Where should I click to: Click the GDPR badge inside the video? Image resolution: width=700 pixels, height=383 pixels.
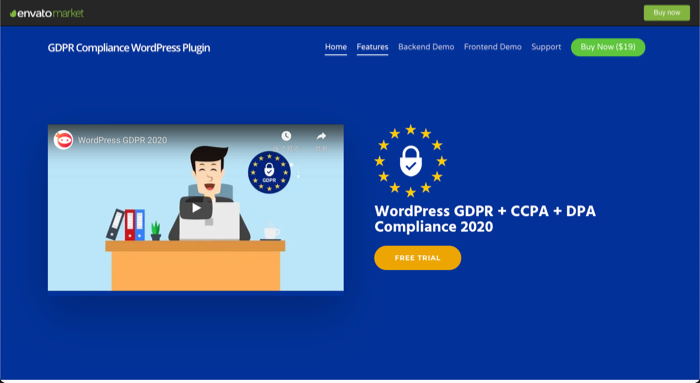(x=269, y=172)
